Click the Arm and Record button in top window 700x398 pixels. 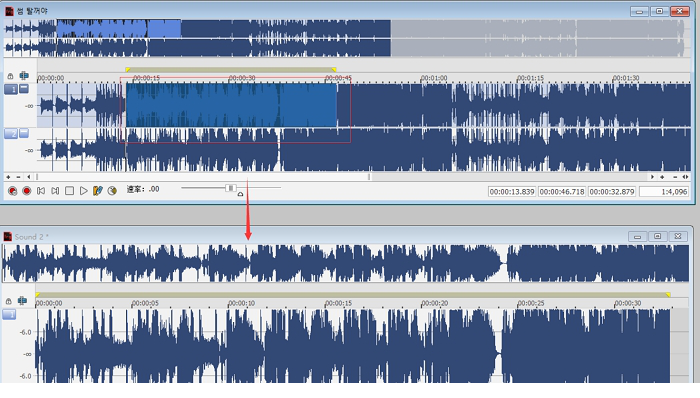[12, 191]
